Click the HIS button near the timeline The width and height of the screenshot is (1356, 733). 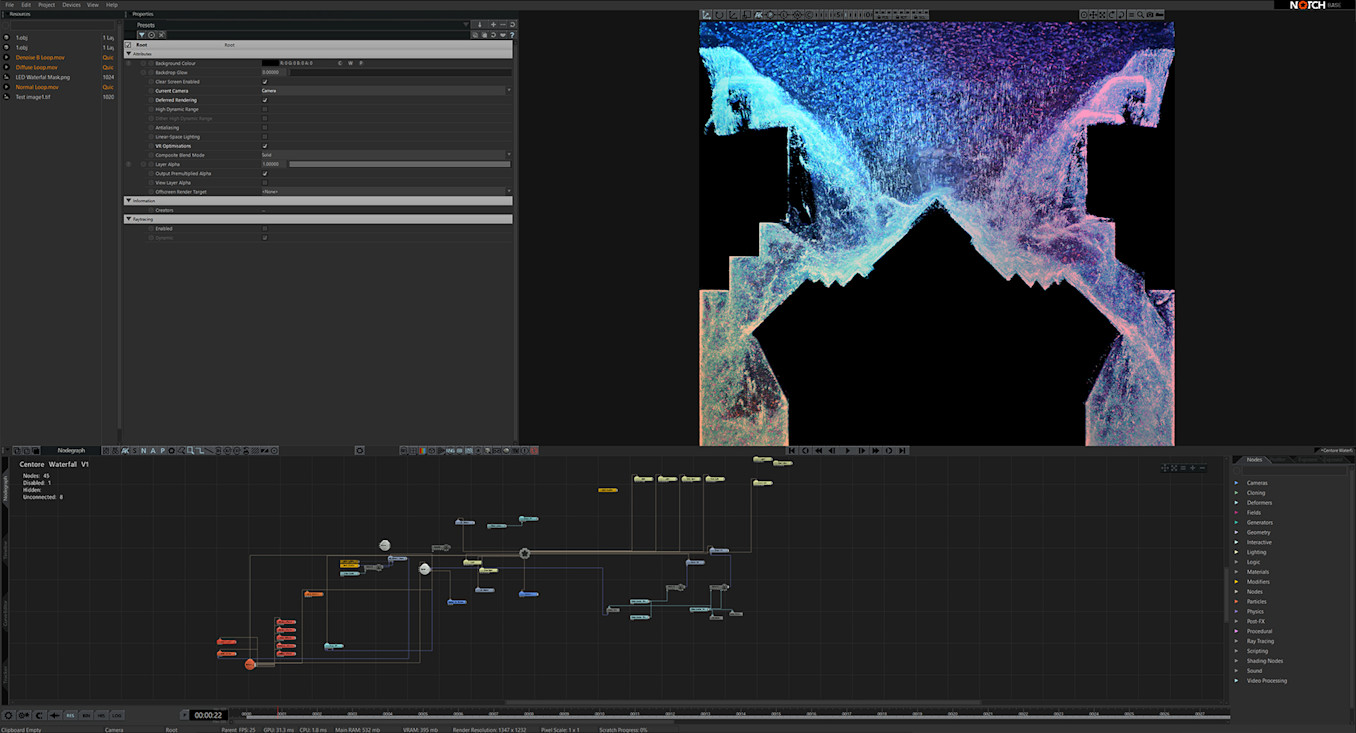pyautogui.click(x=101, y=715)
